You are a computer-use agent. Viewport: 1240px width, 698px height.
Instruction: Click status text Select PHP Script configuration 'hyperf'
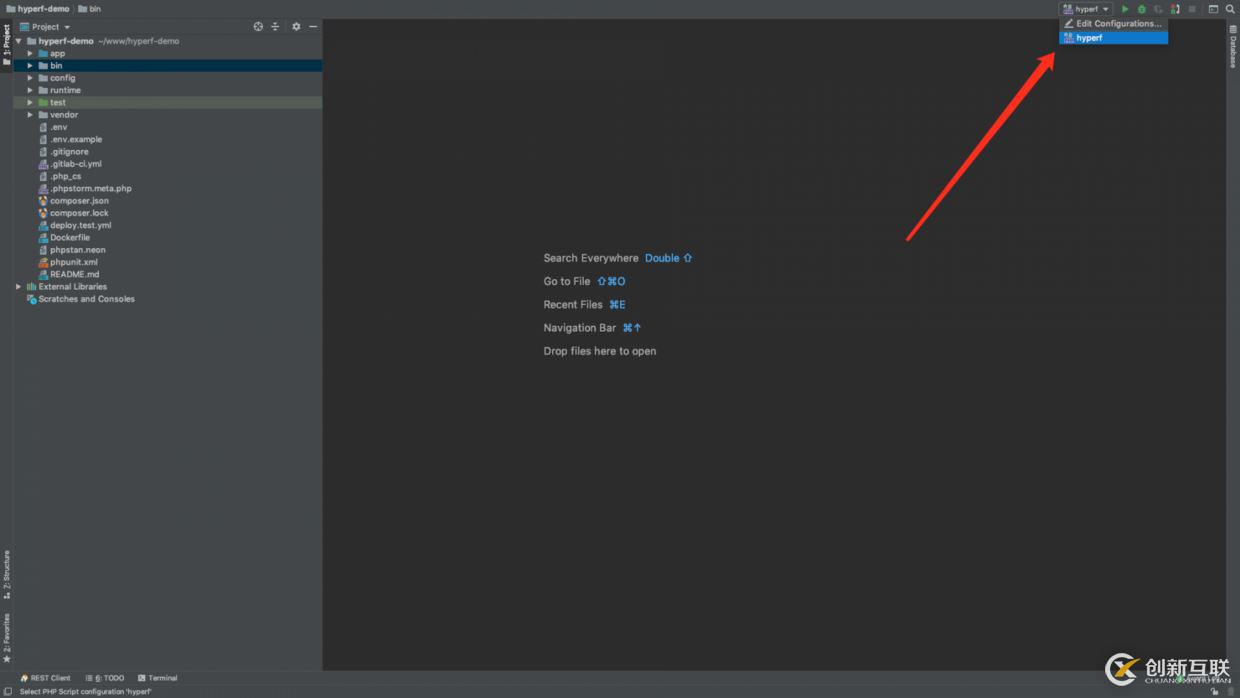86,691
